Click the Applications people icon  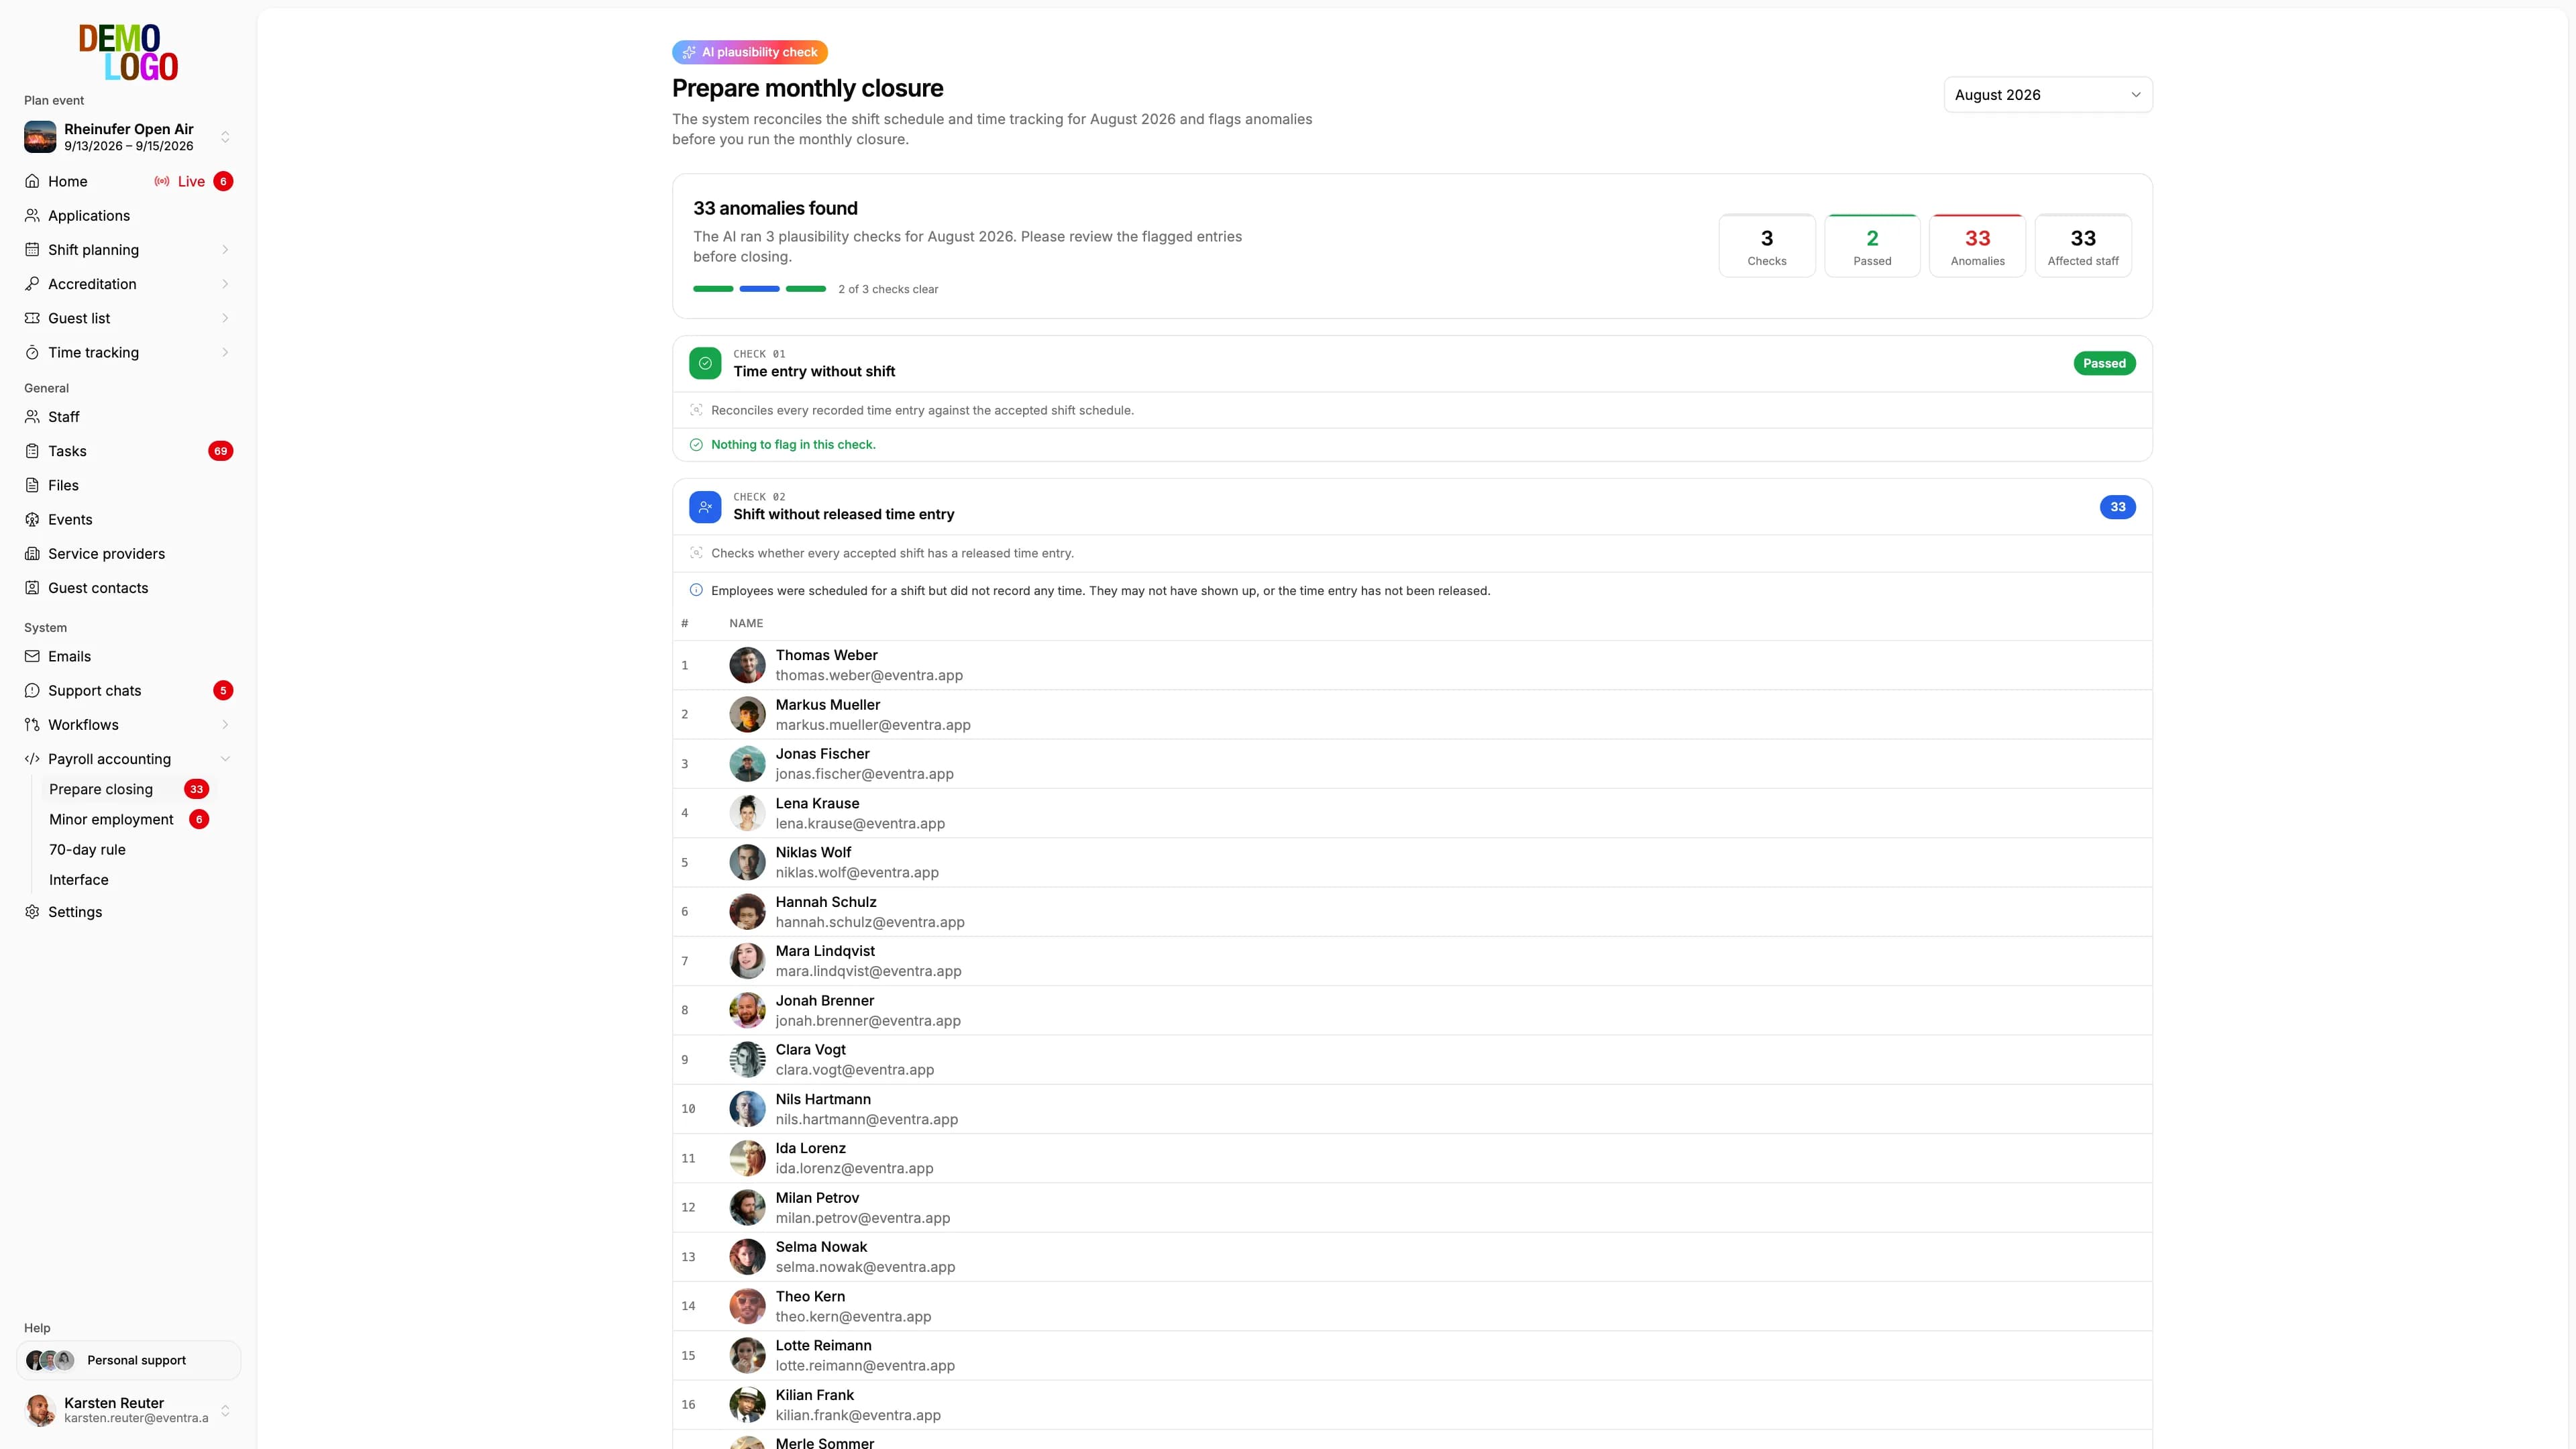[x=32, y=215]
